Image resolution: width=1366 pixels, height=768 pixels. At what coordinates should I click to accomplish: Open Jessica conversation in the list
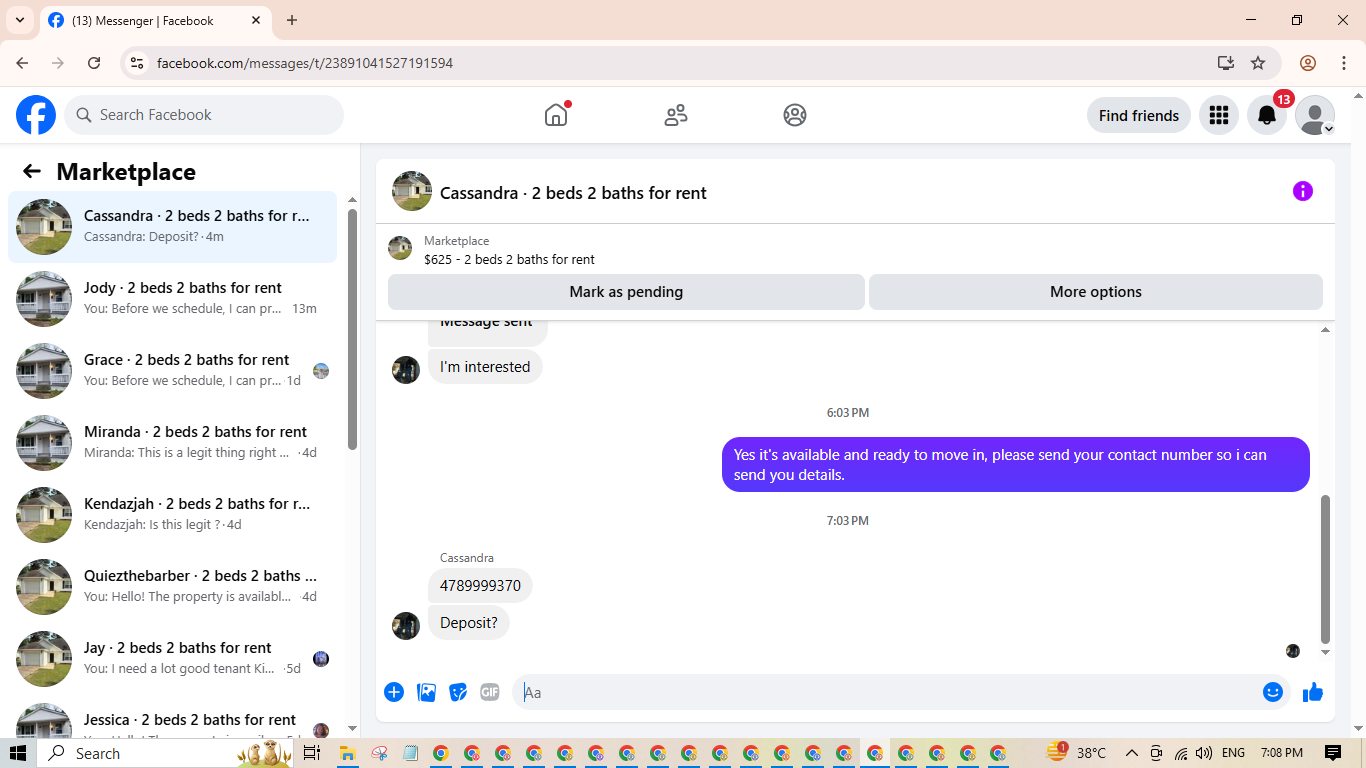pyautogui.click(x=173, y=716)
